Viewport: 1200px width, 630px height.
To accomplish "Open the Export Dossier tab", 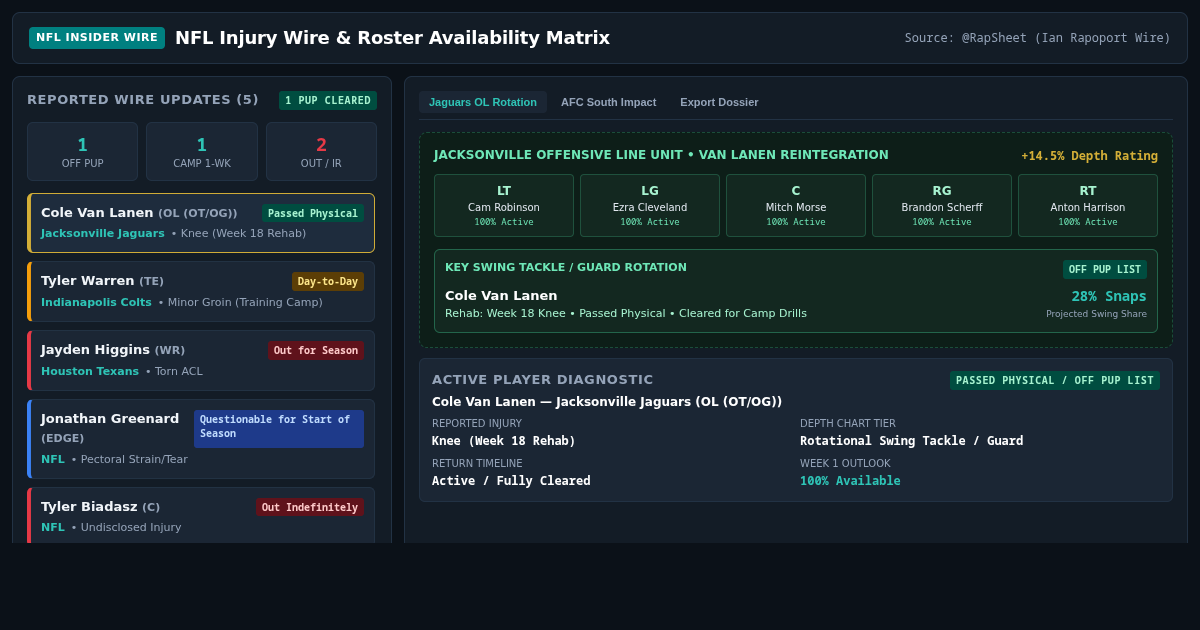I will pos(719,102).
